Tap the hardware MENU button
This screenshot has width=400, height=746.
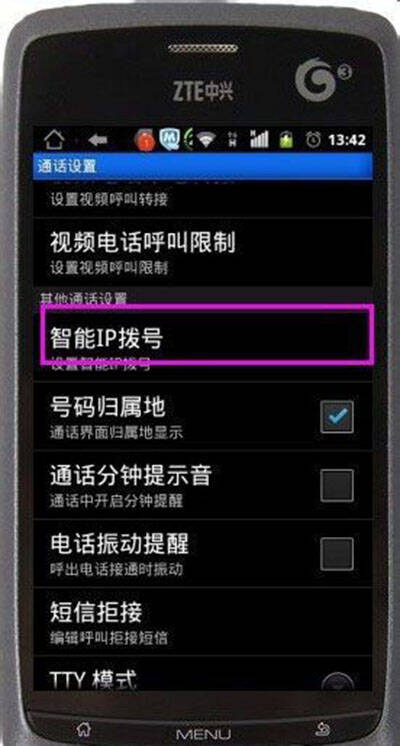pyautogui.click(x=203, y=733)
